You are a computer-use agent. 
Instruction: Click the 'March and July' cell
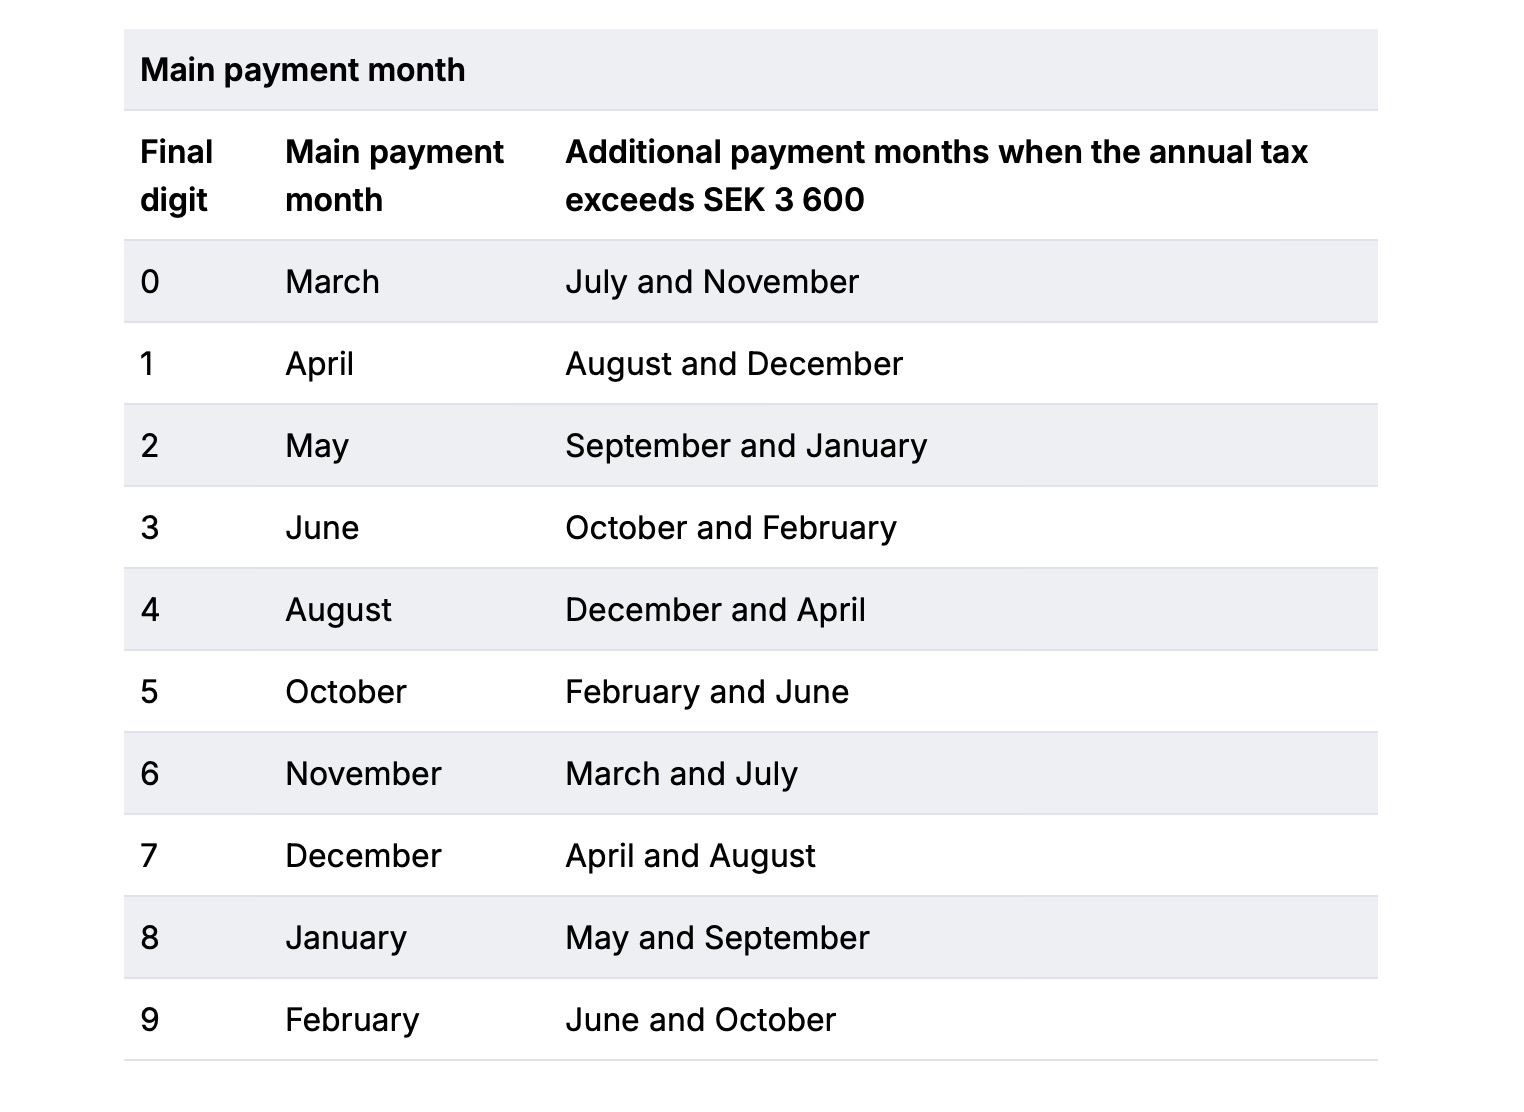point(681,774)
